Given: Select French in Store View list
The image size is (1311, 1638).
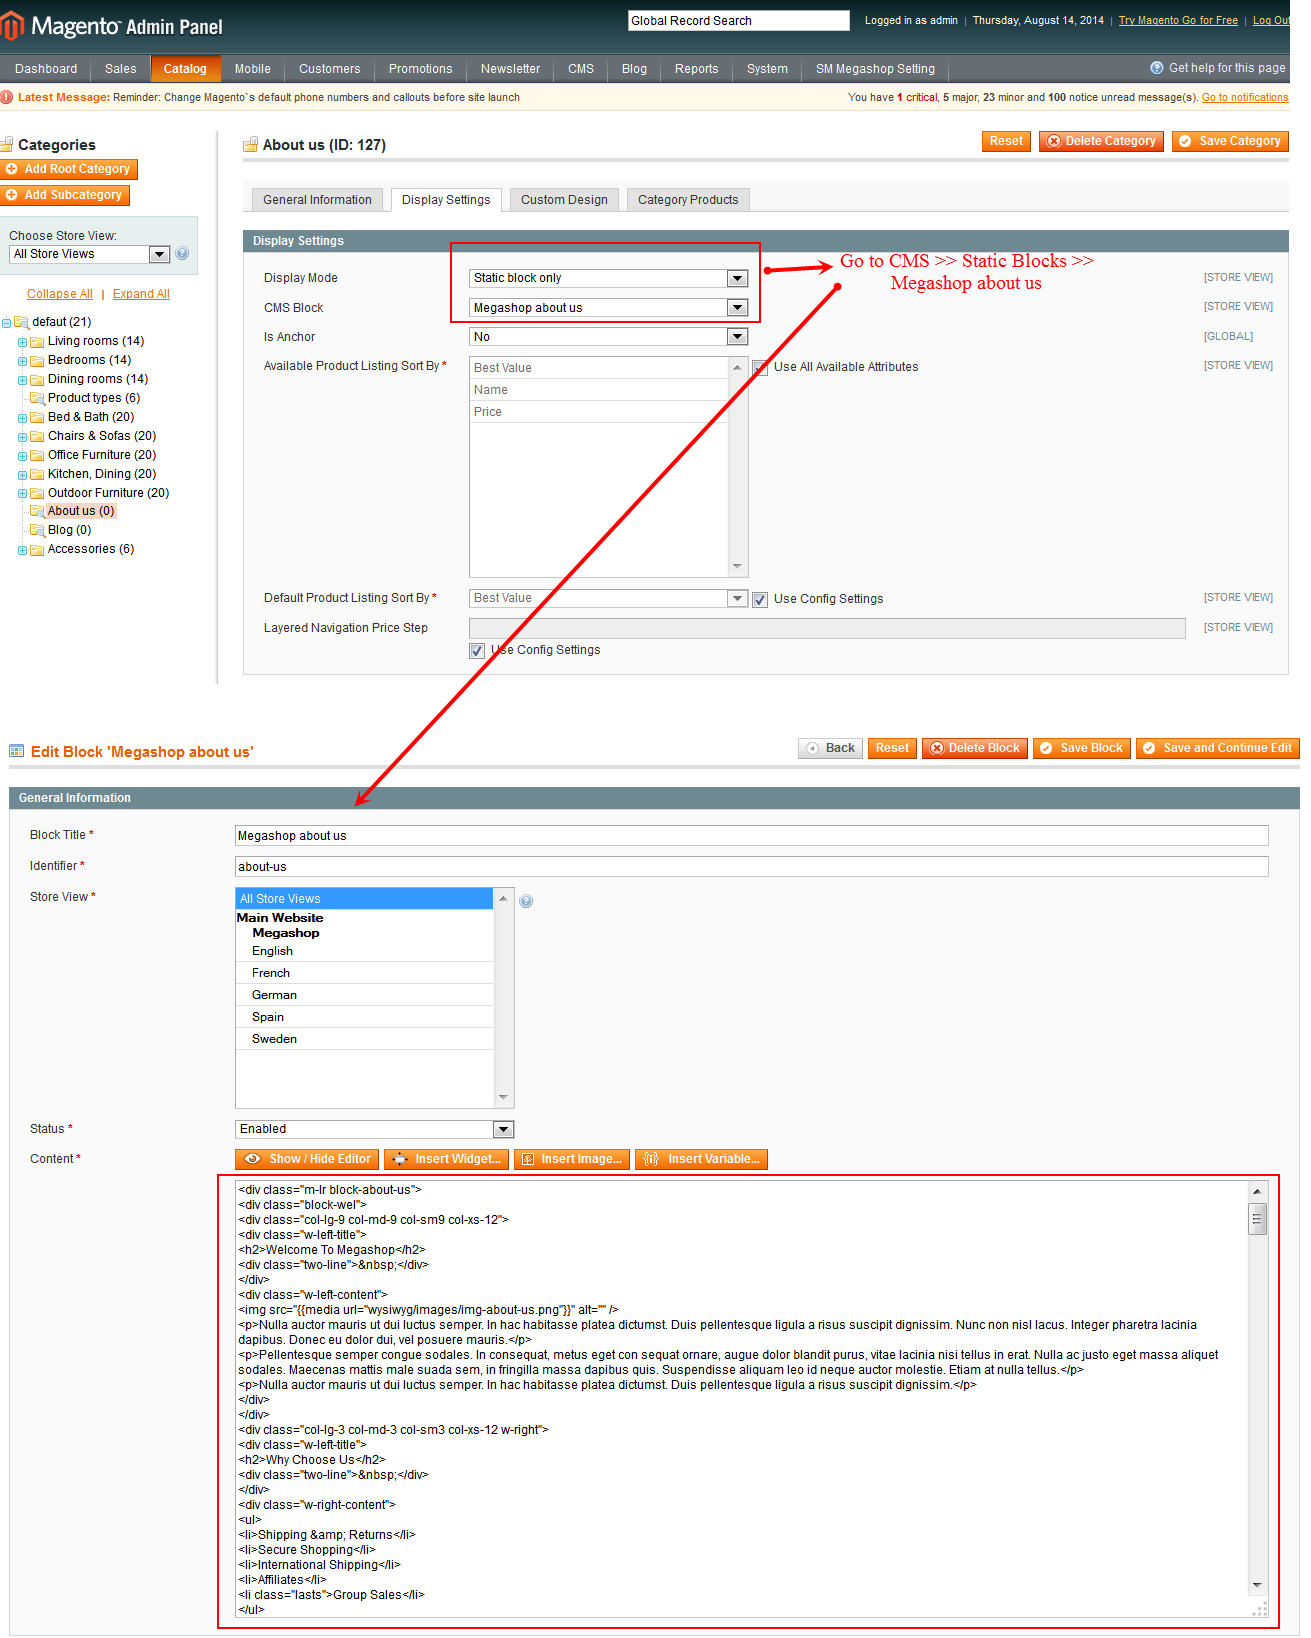Looking at the screenshot, I should pos(365,973).
